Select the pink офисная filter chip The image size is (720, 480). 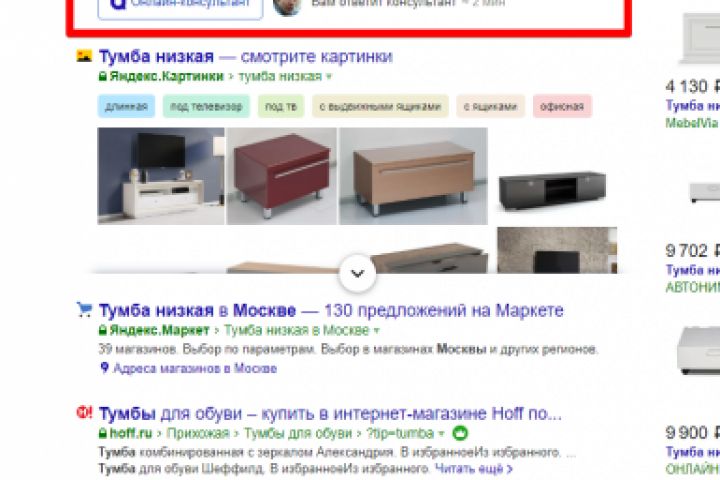point(562,107)
